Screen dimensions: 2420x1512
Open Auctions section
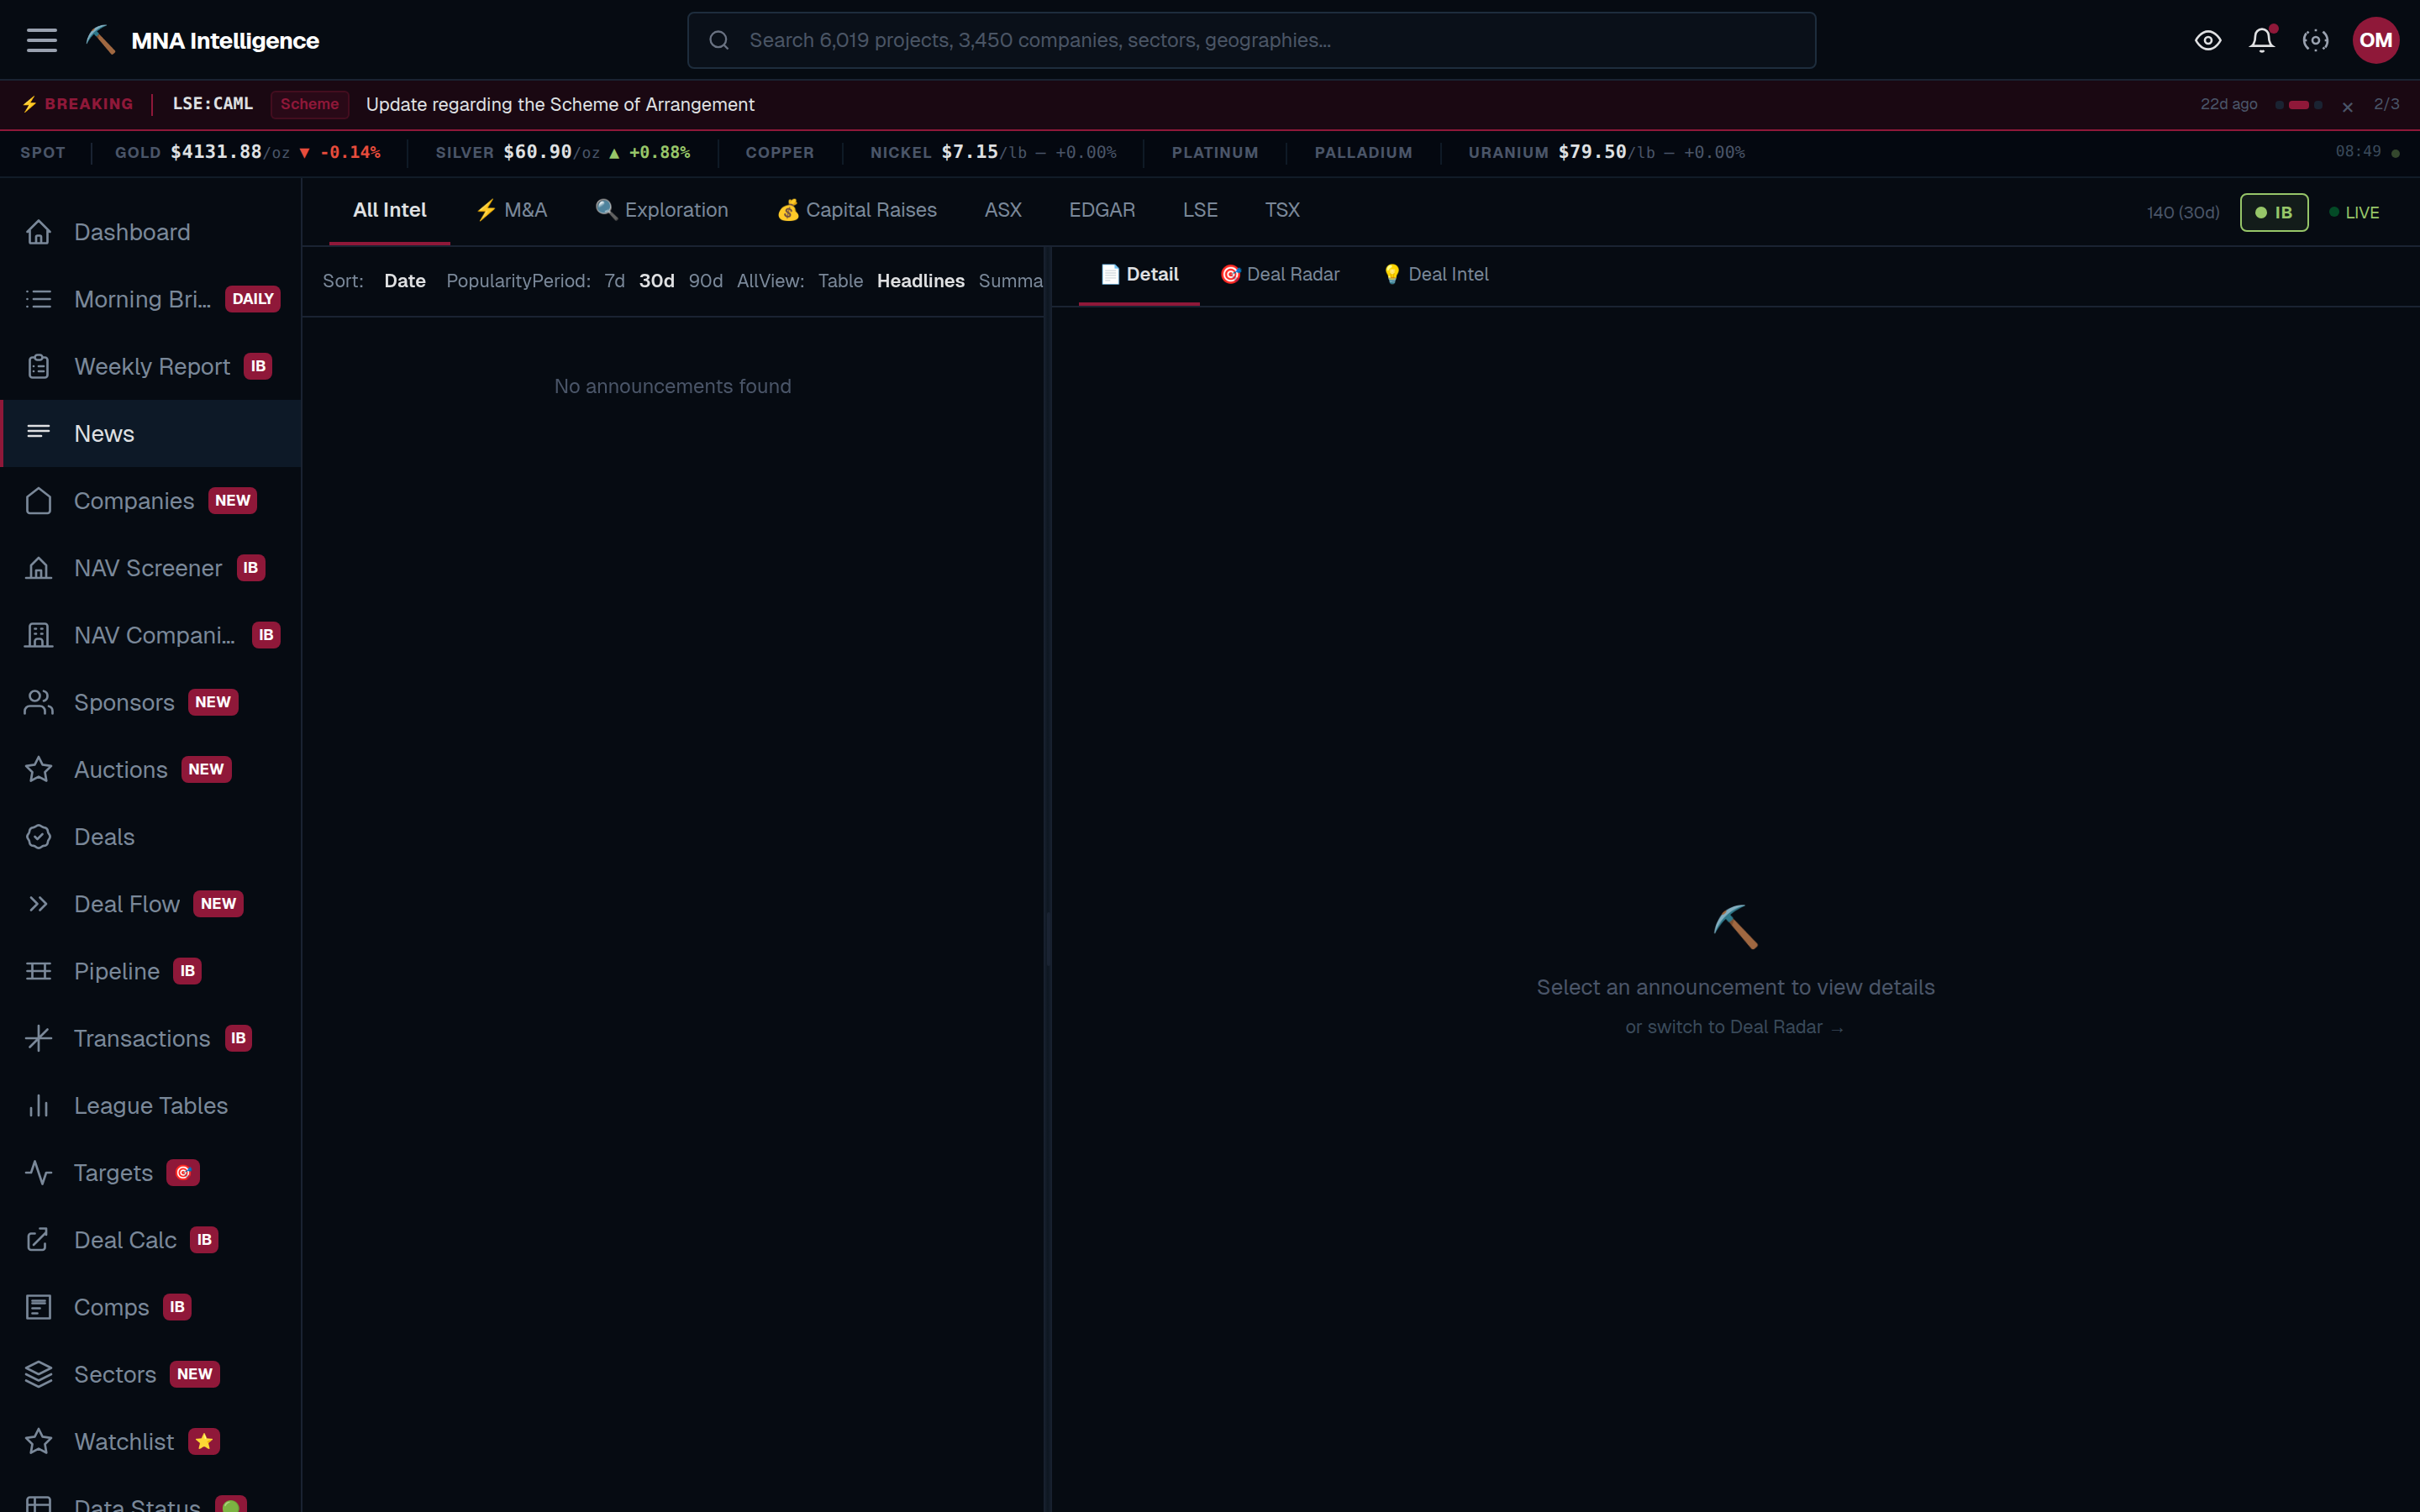(151, 769)
